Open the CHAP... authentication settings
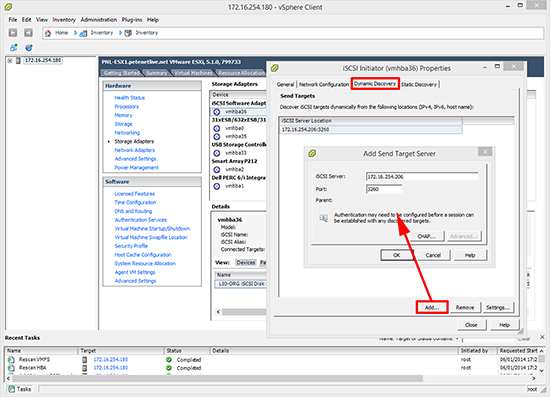 [x=426, y=236]
